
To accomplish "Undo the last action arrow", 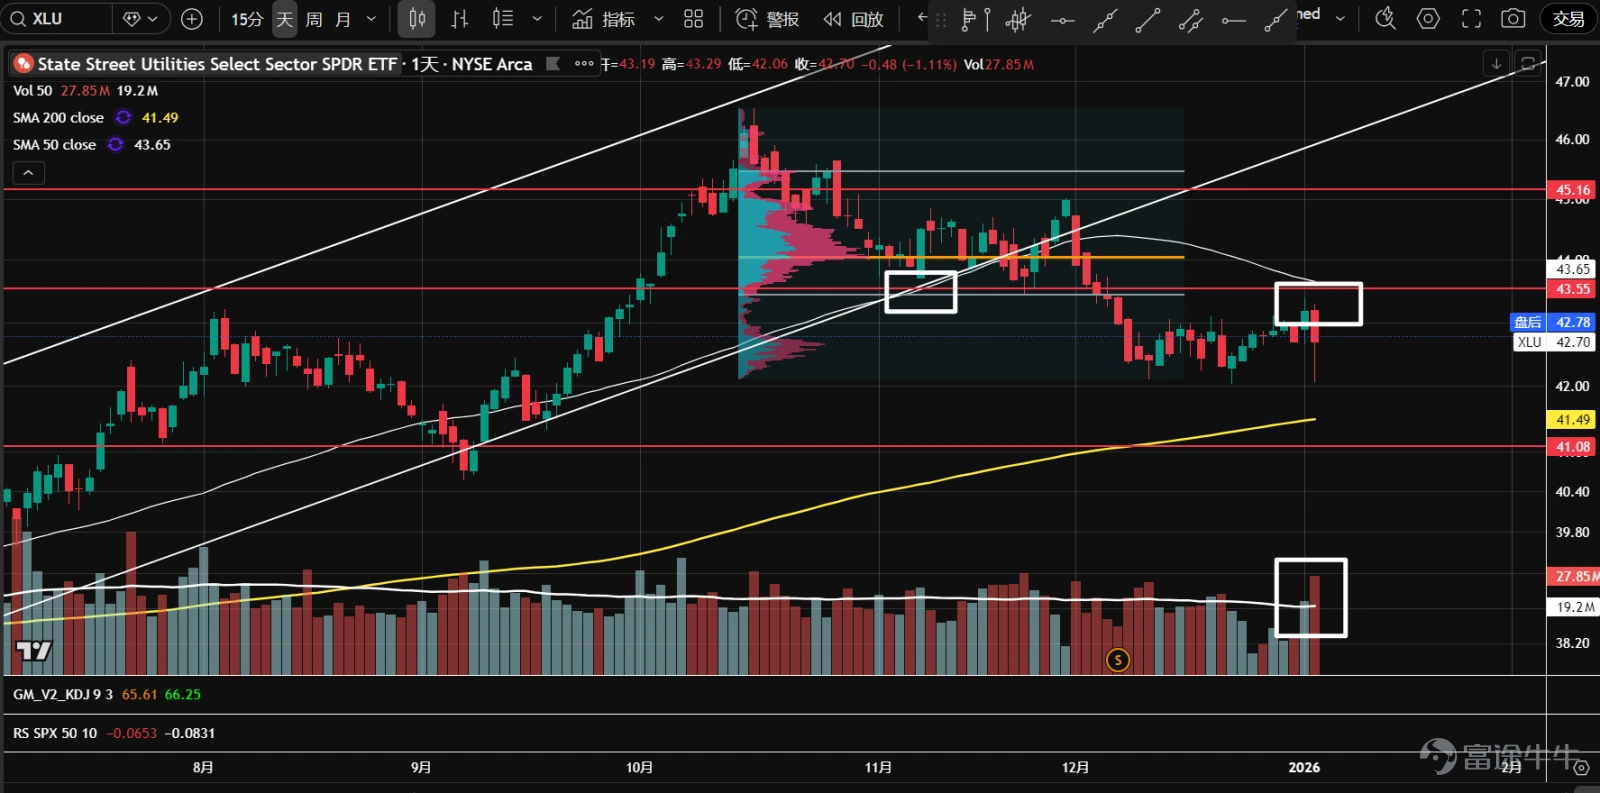I will [x=922, y=18].
